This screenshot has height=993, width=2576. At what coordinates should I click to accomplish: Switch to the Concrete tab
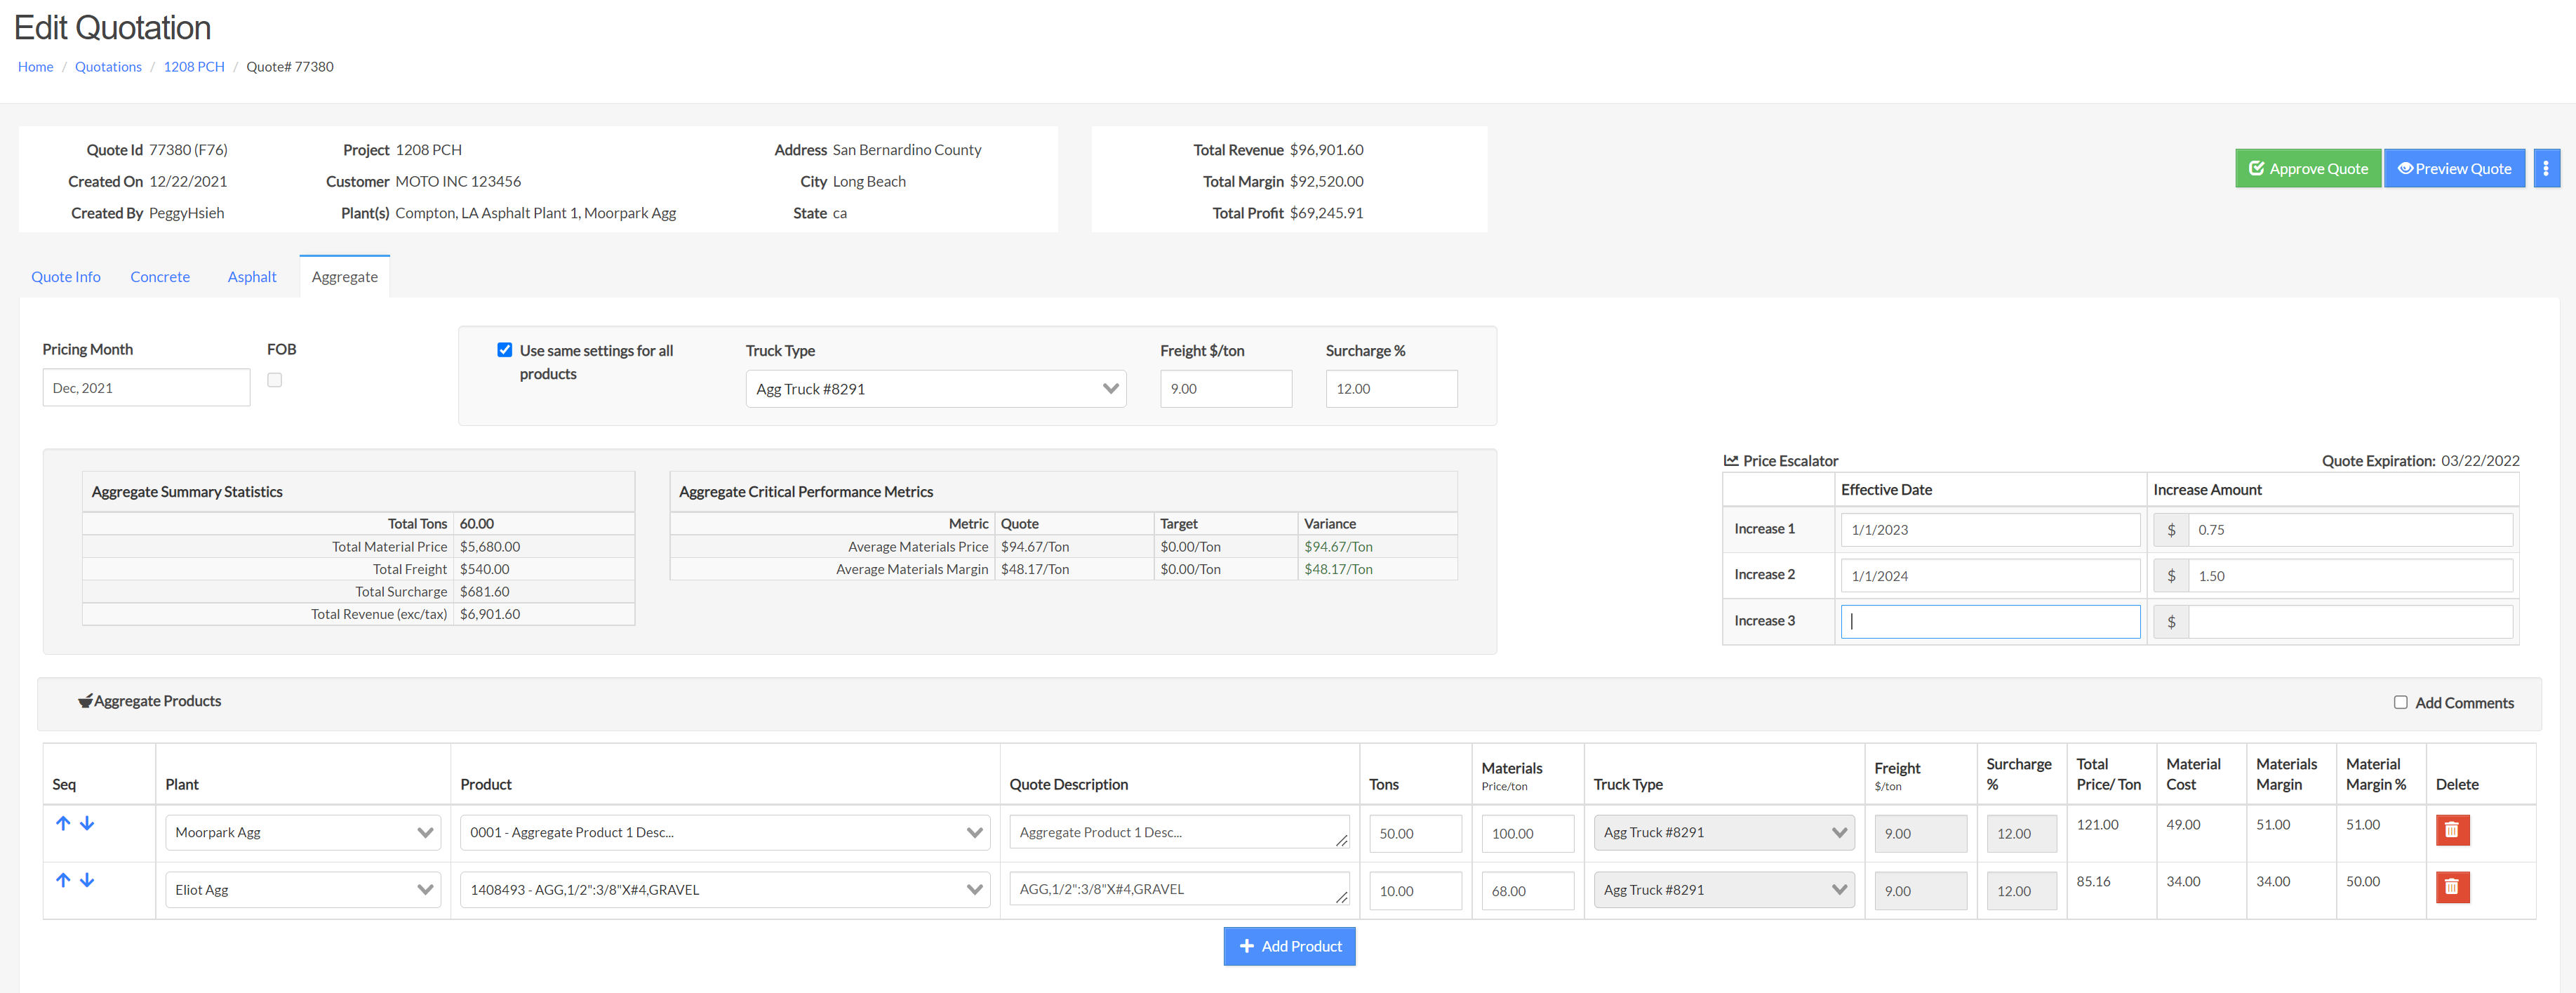[x=160, y=277]
